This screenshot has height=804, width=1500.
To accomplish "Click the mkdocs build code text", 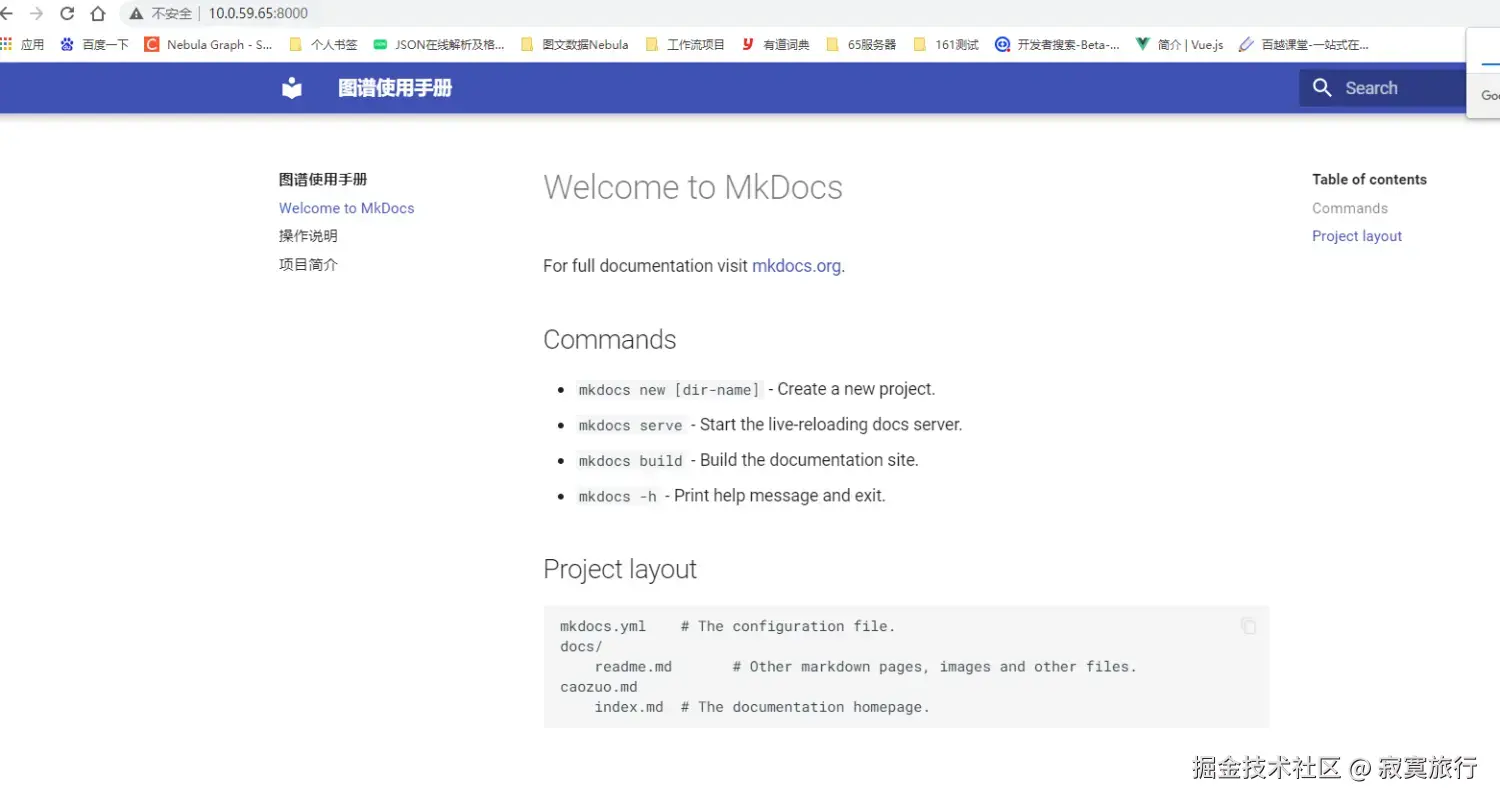I will pos(630,461).
